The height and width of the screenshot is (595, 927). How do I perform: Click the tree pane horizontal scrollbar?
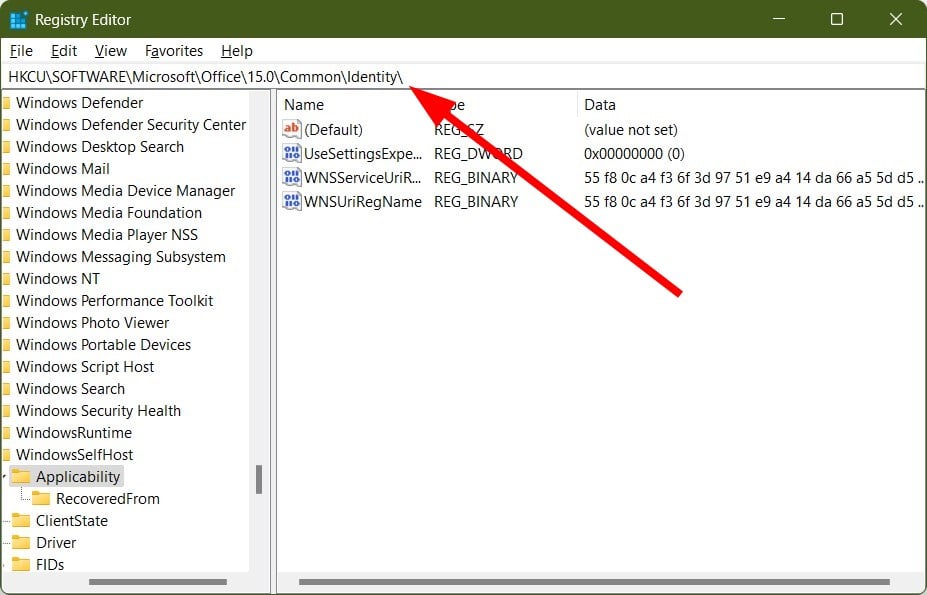coord(158,582)
